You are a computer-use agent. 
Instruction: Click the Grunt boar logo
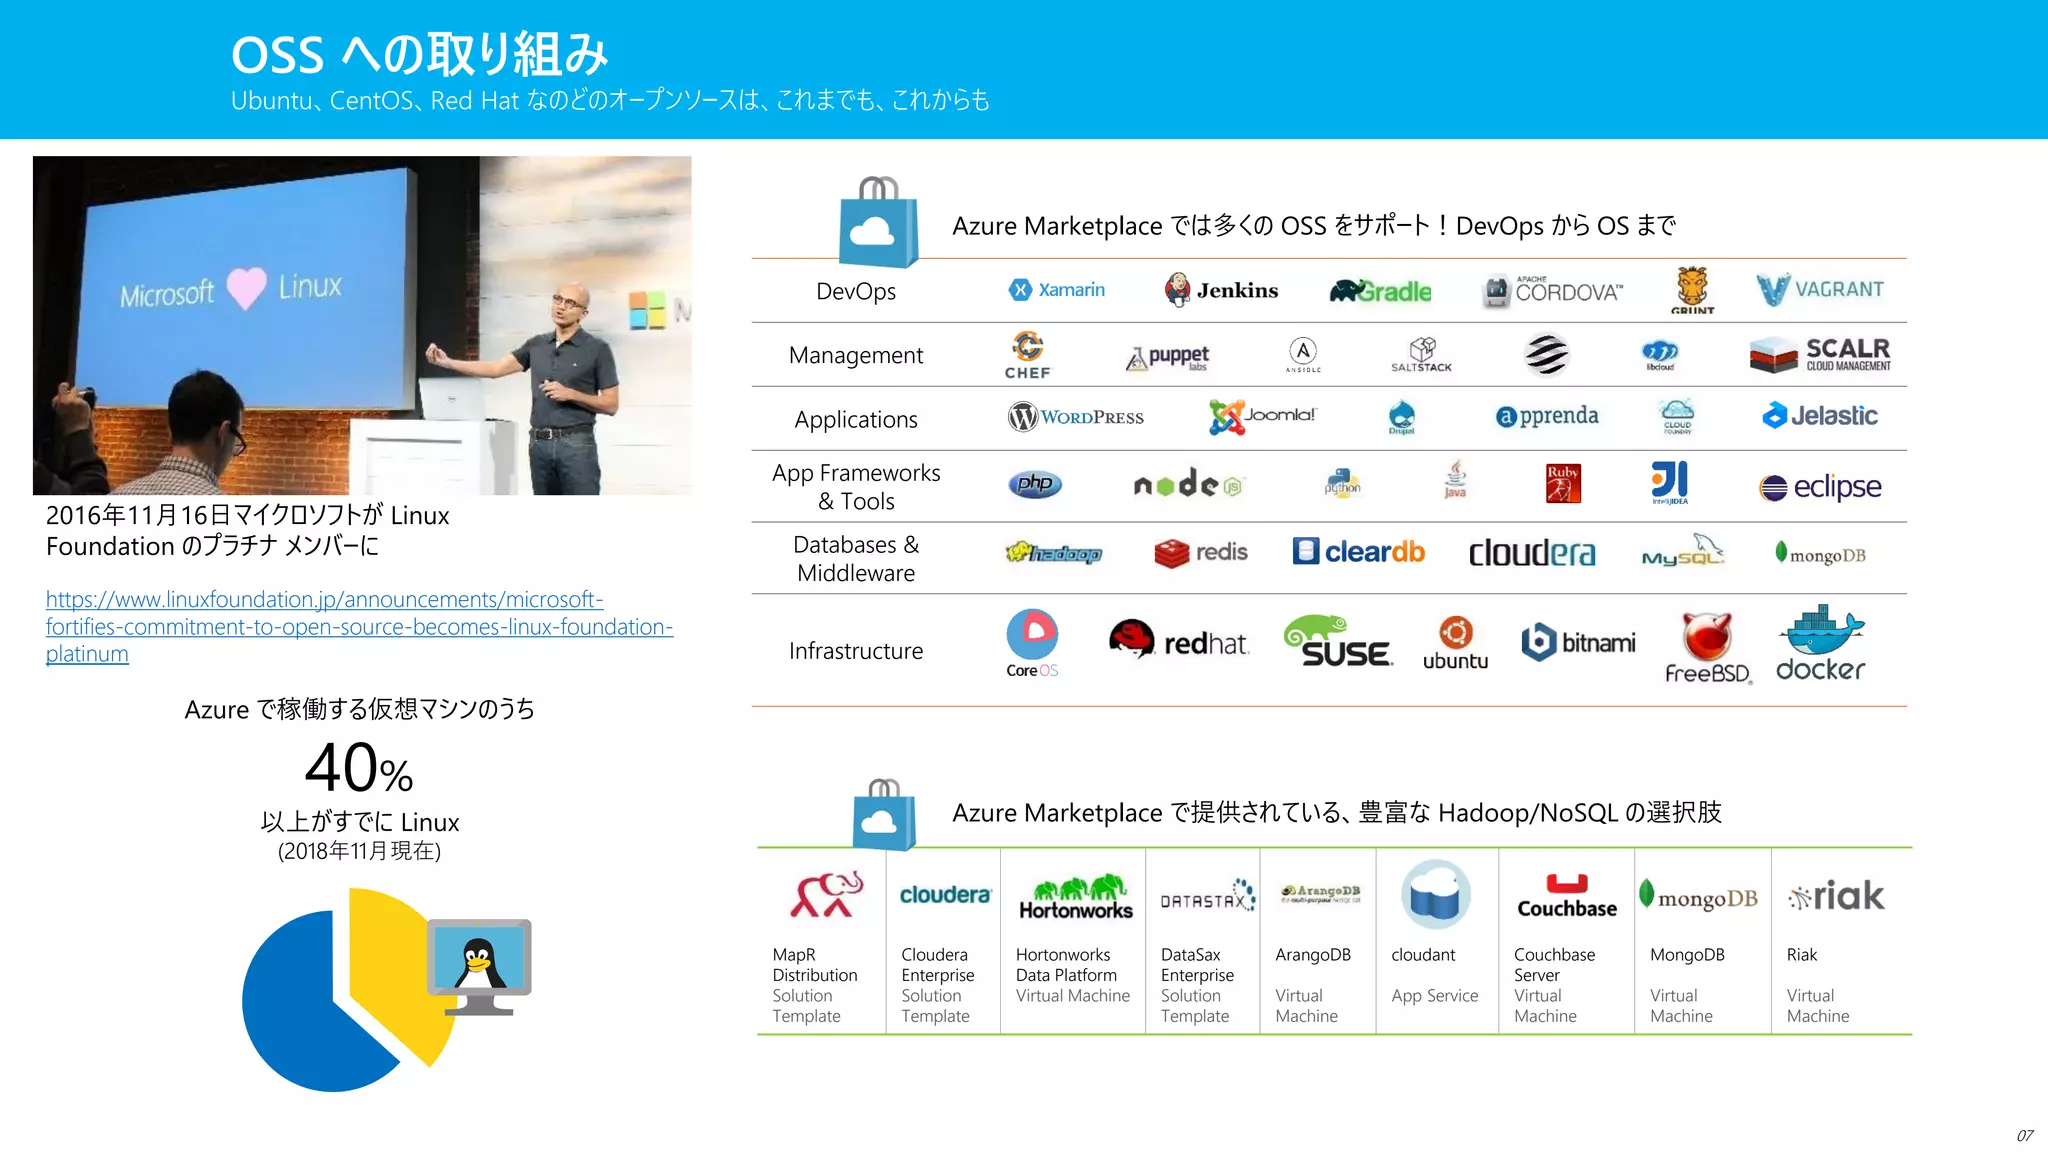click(x=1692, y=290)
